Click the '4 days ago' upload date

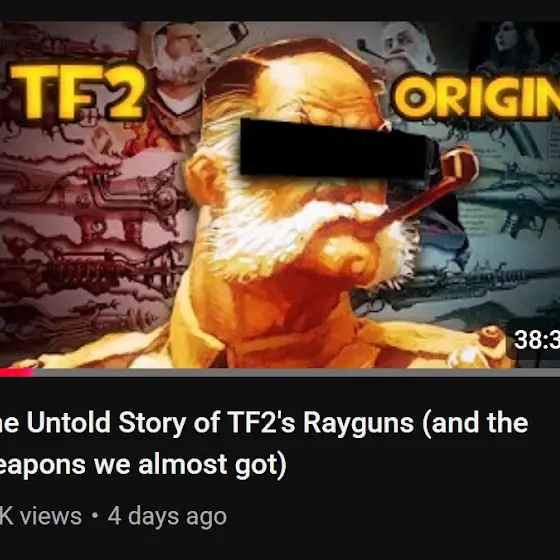point(167,516)
